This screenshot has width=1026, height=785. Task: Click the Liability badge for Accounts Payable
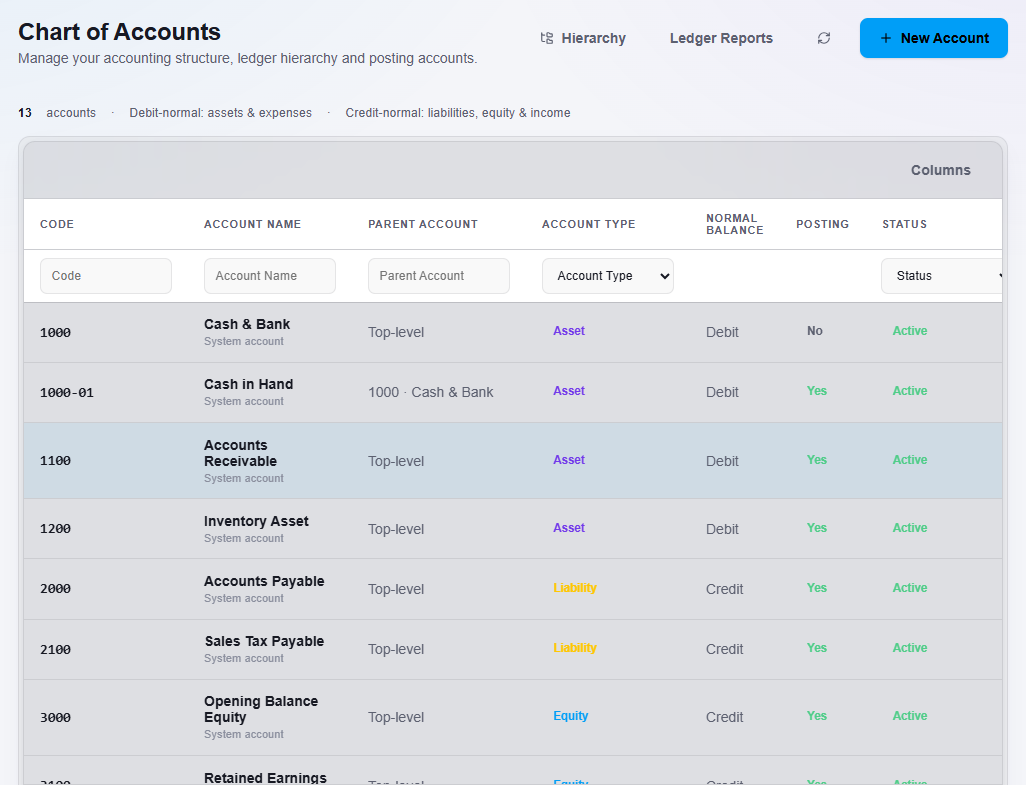coord(575,588)
